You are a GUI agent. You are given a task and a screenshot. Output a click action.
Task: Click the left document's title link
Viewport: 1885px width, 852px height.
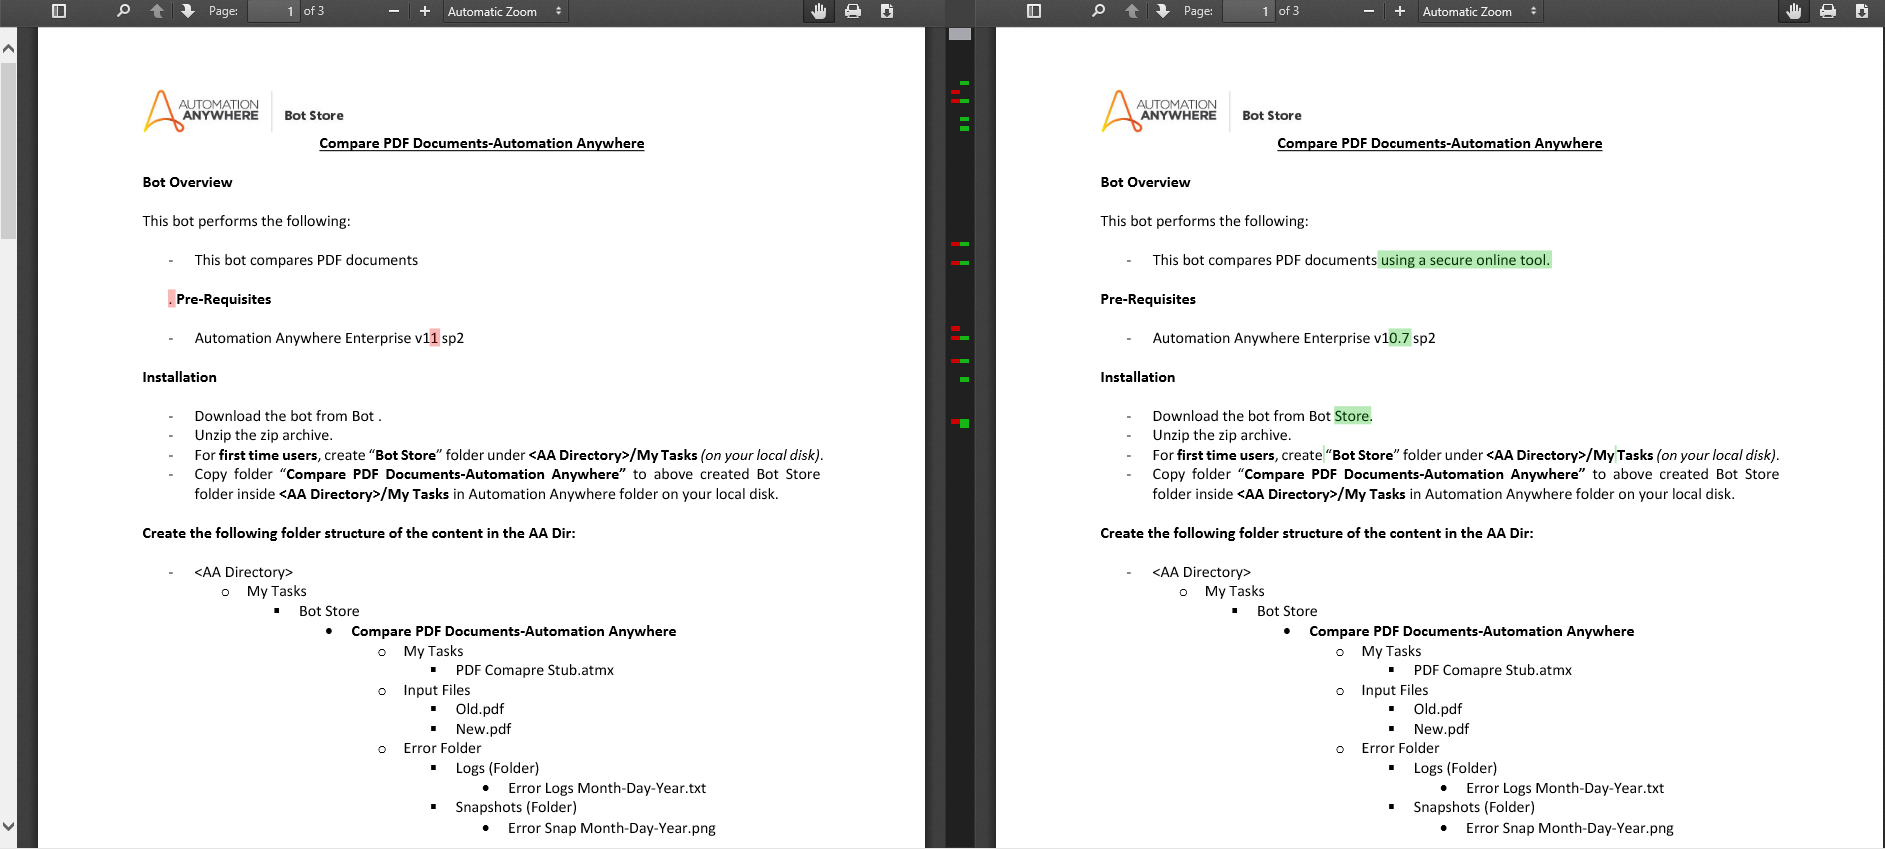481,143
